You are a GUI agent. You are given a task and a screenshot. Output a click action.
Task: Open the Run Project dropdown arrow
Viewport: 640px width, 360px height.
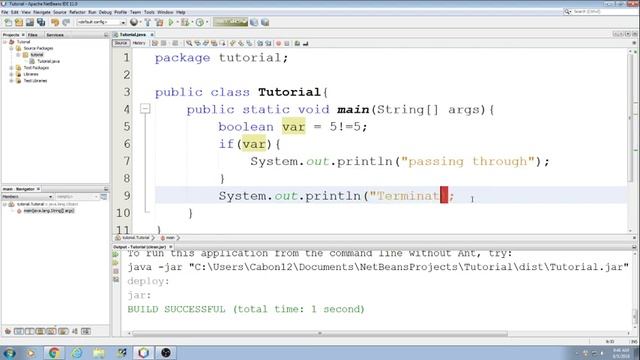point(178,22)
